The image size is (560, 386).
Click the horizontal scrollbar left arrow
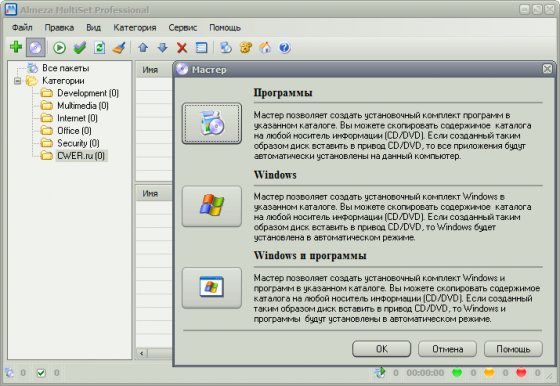click(x=142, y=353)
